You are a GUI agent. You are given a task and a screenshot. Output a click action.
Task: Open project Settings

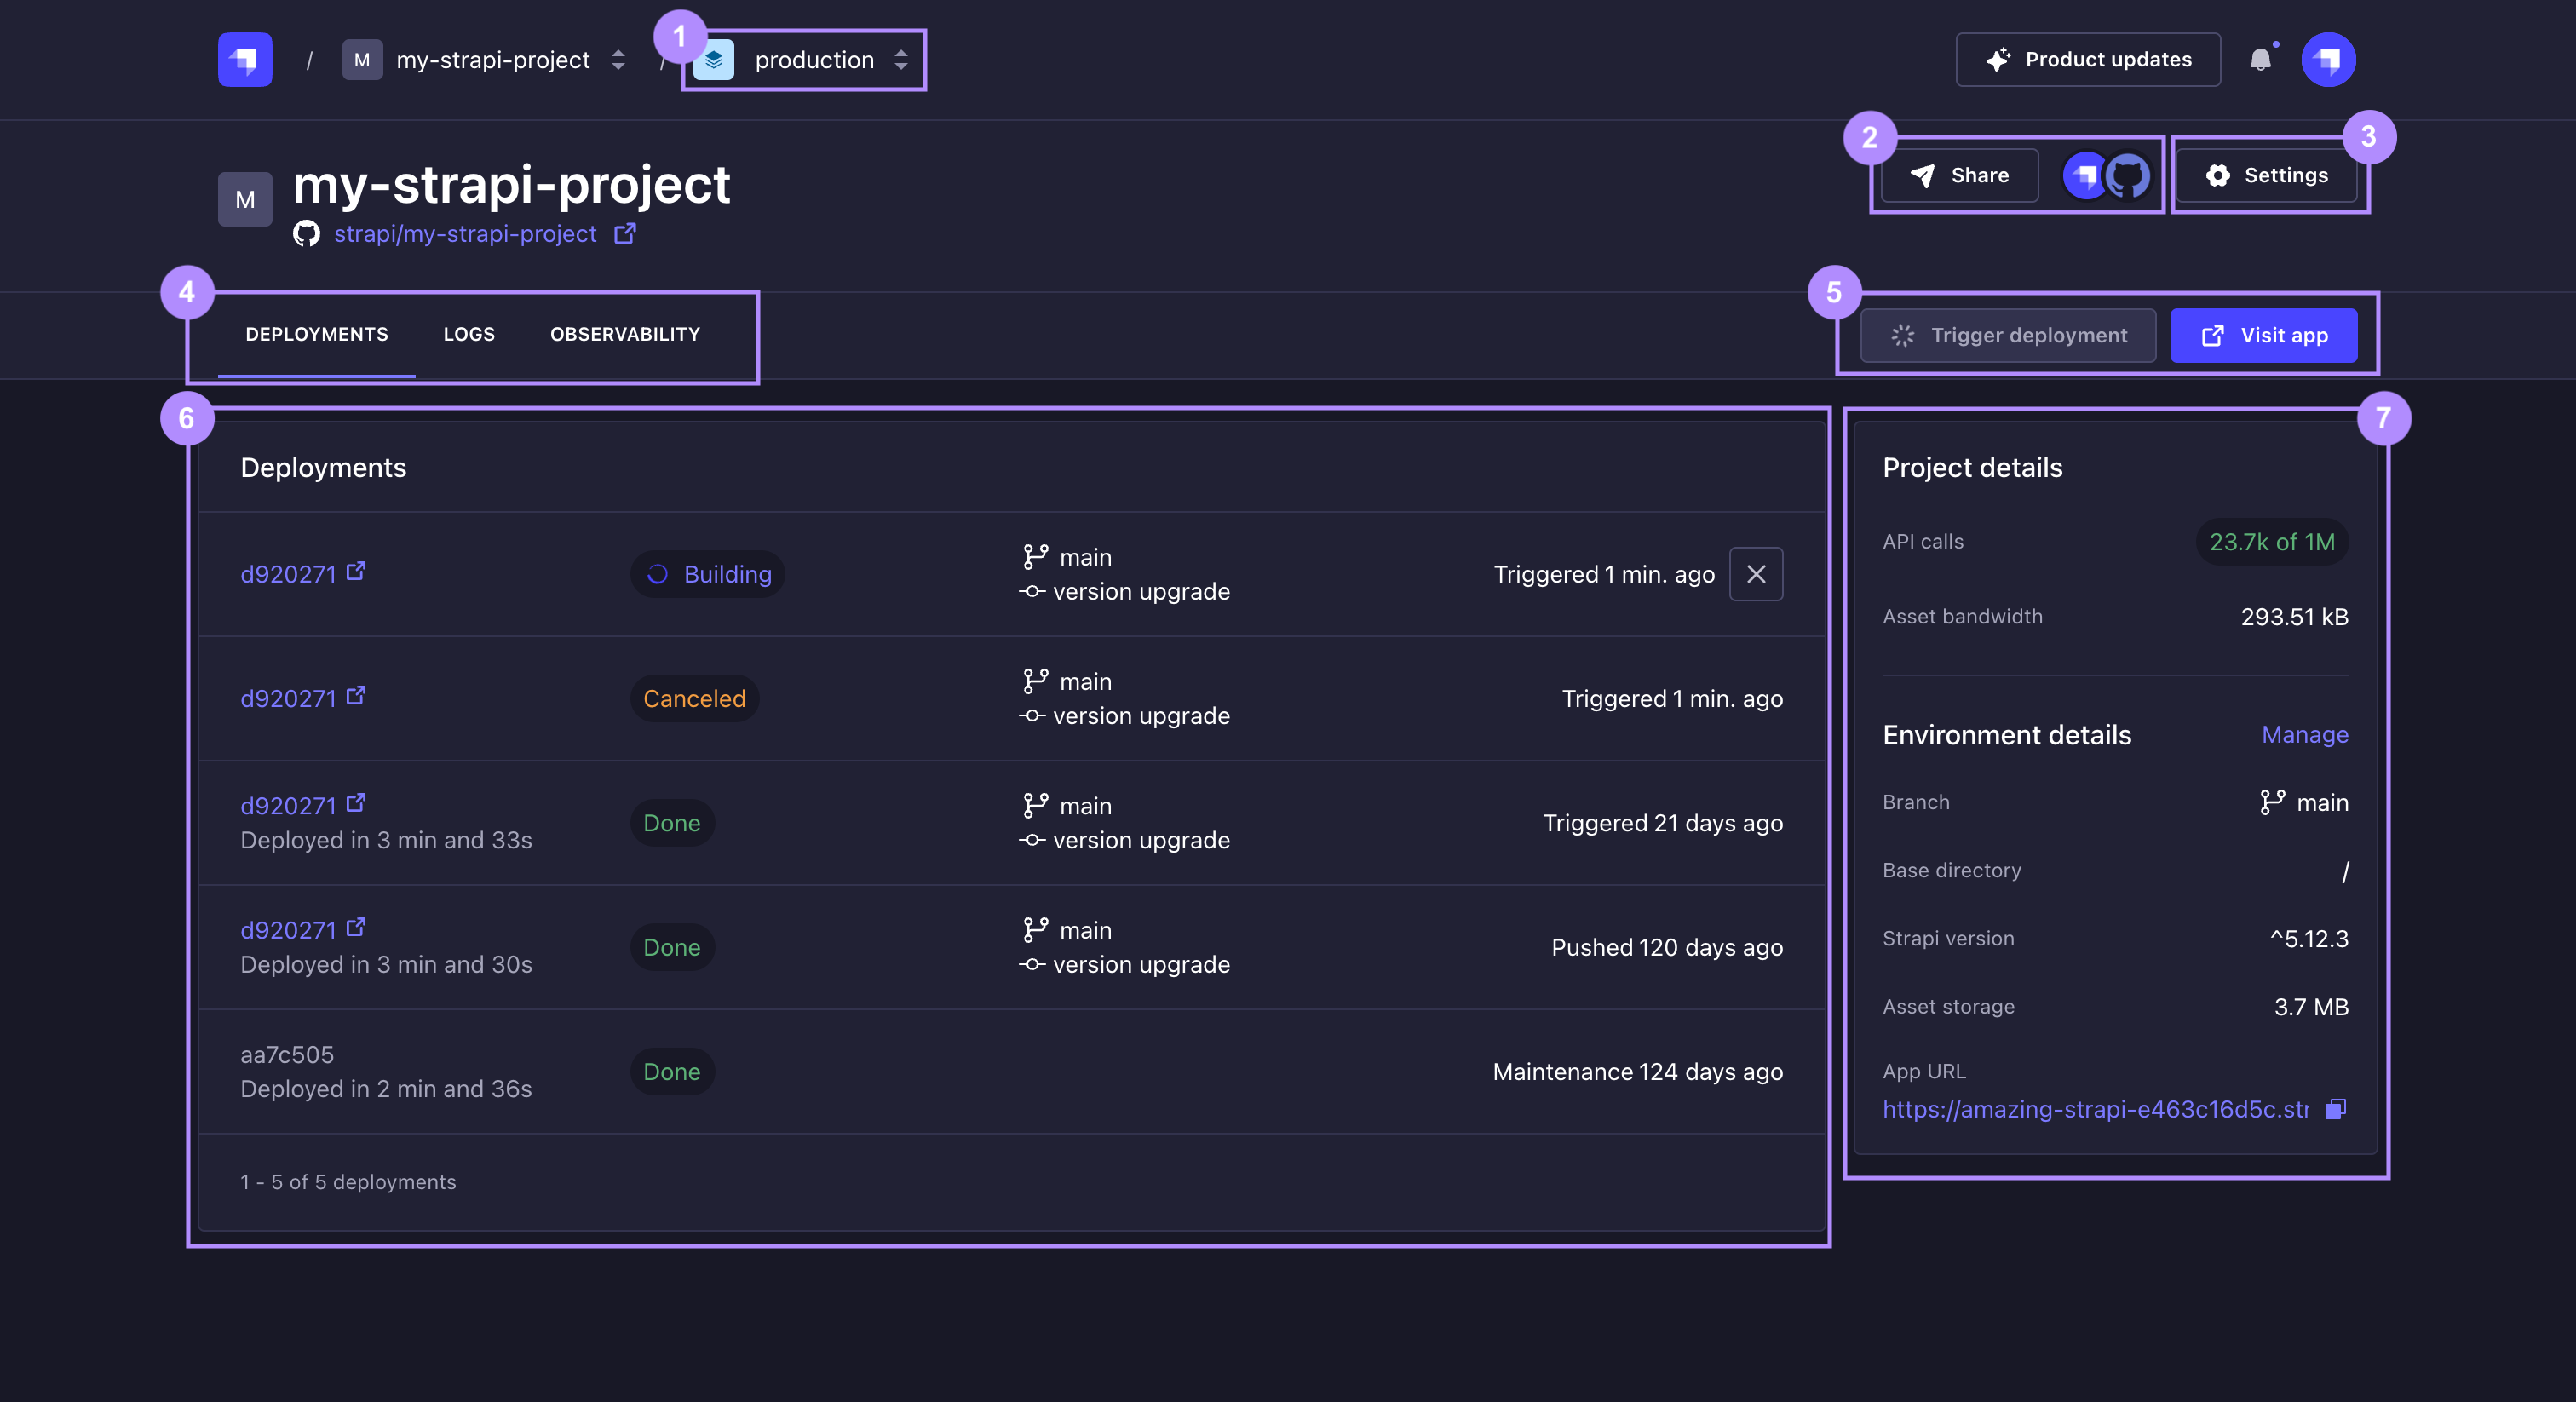click(x=2266, y=175)
